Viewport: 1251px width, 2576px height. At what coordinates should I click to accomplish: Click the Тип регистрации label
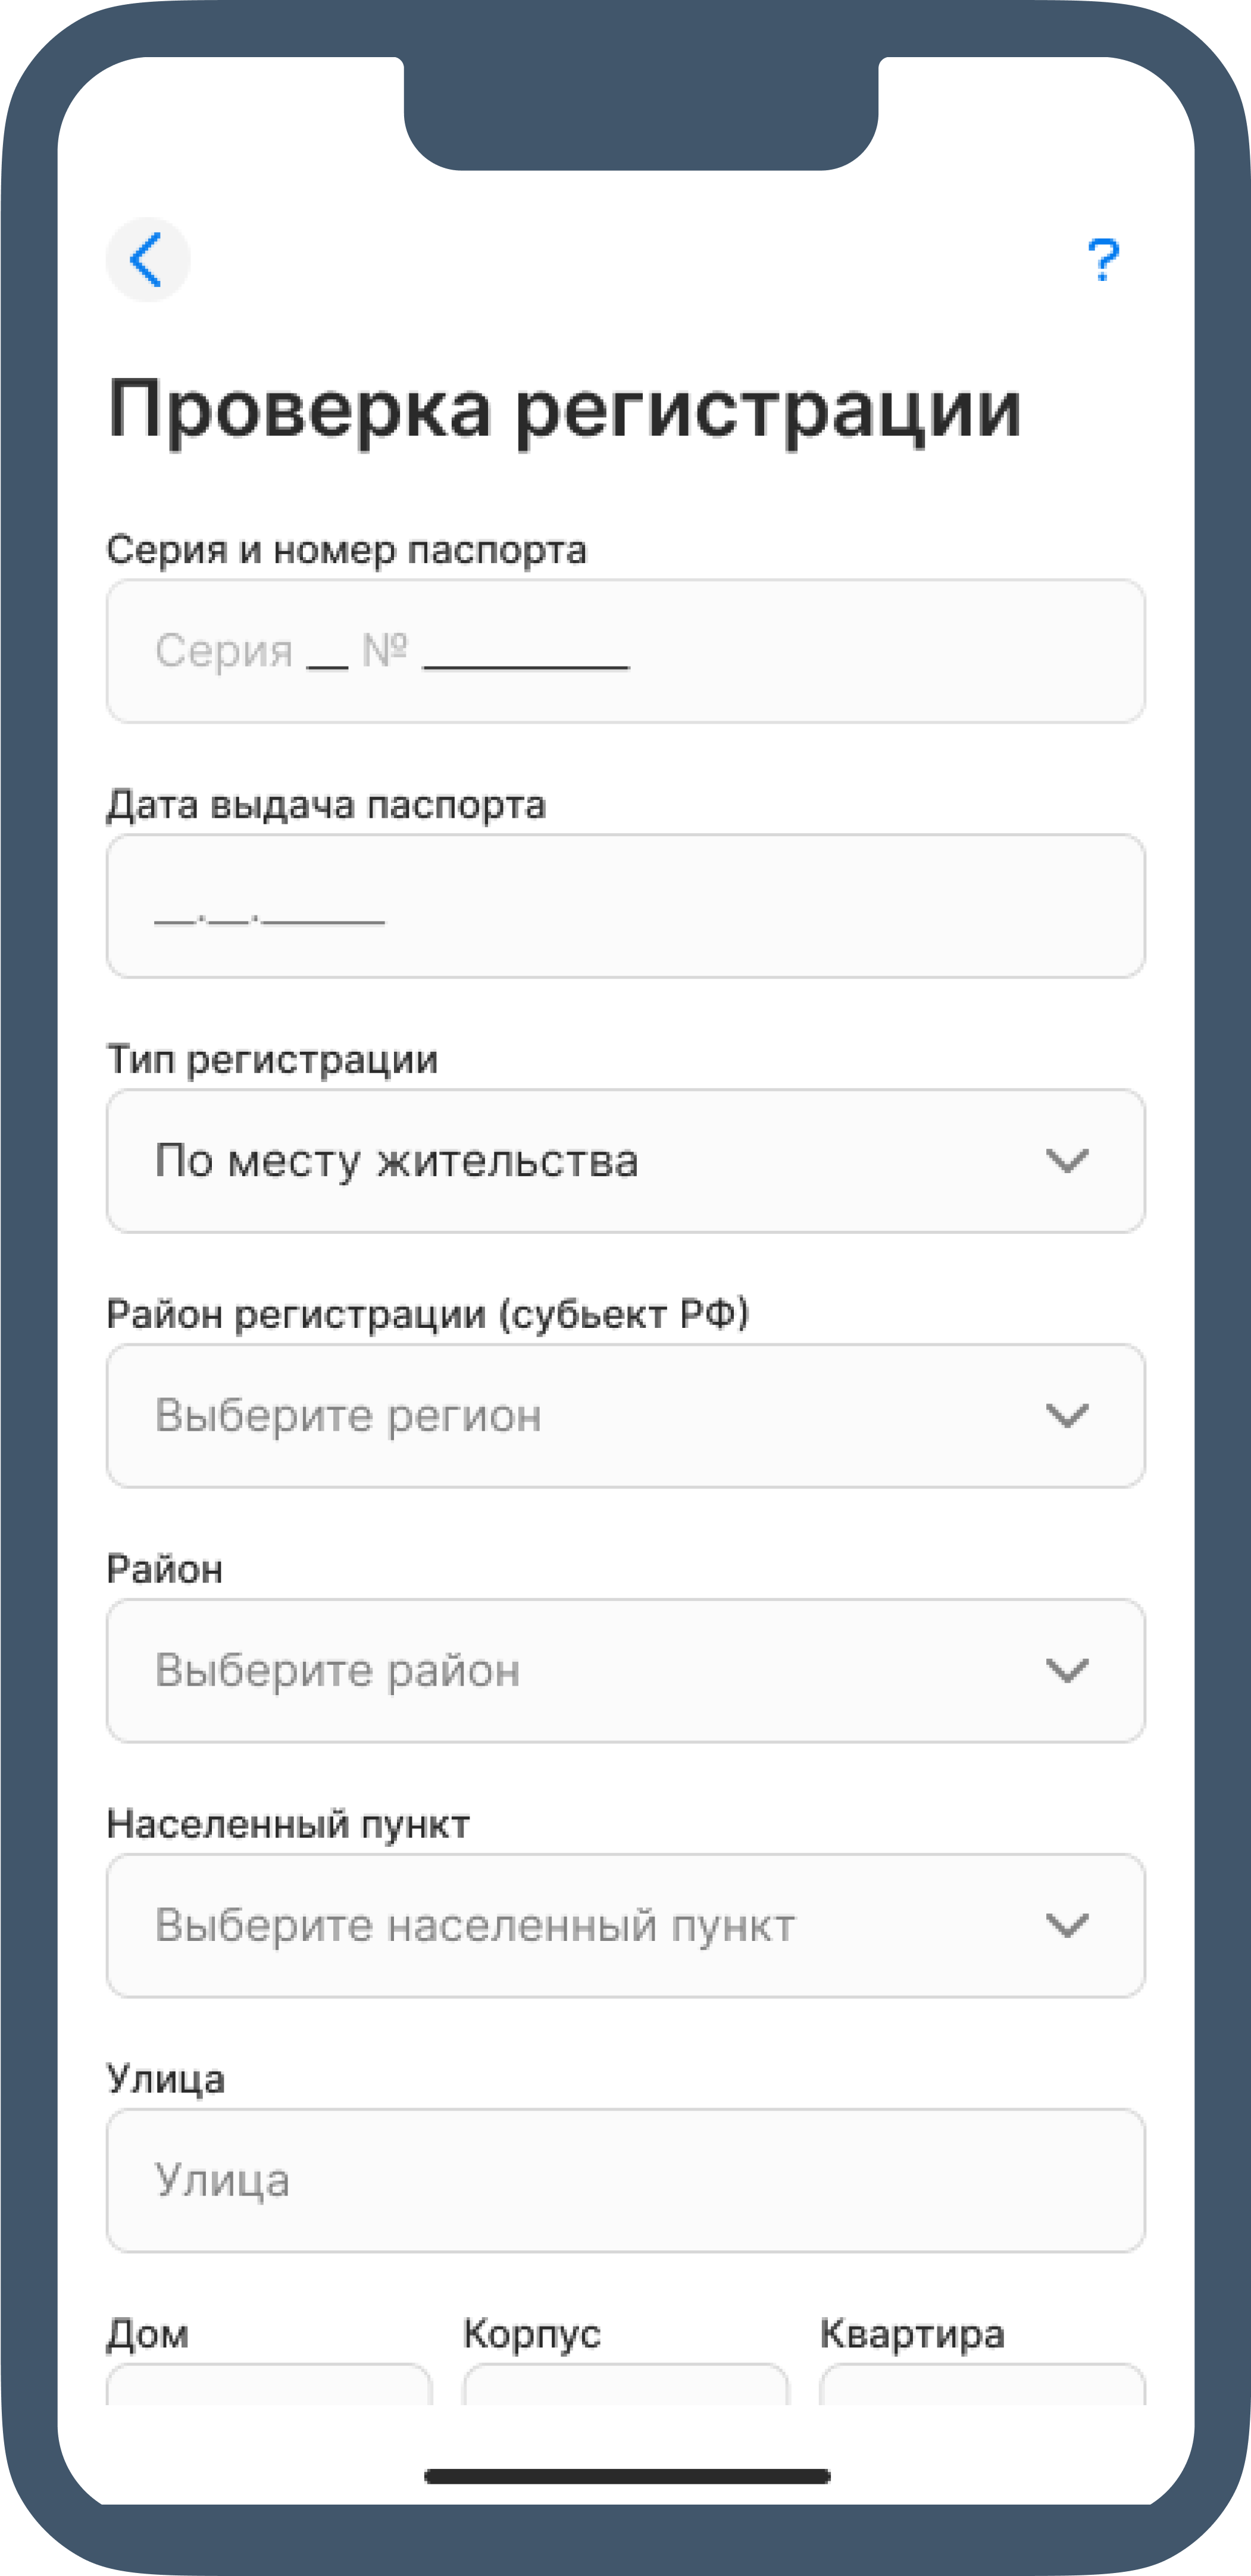pos(272,1060)
